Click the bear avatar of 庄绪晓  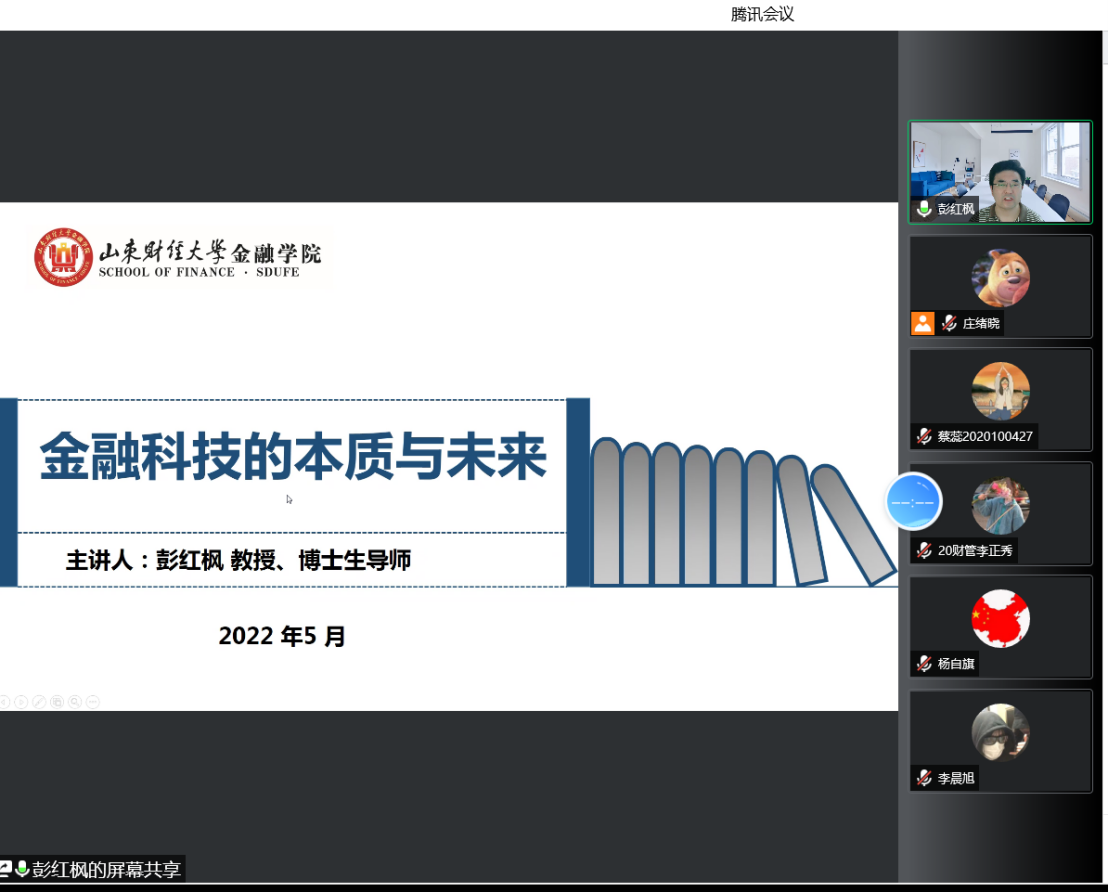coord(1000,278)
